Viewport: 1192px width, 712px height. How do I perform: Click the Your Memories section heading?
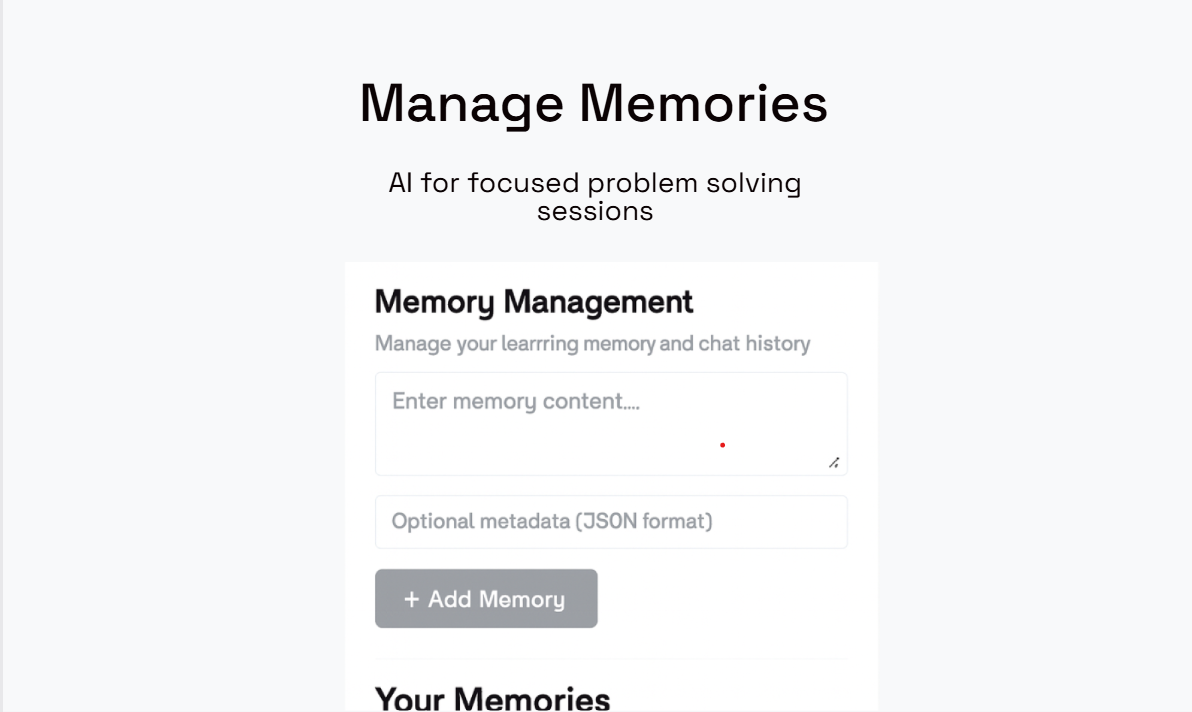(x=492, y=698)
